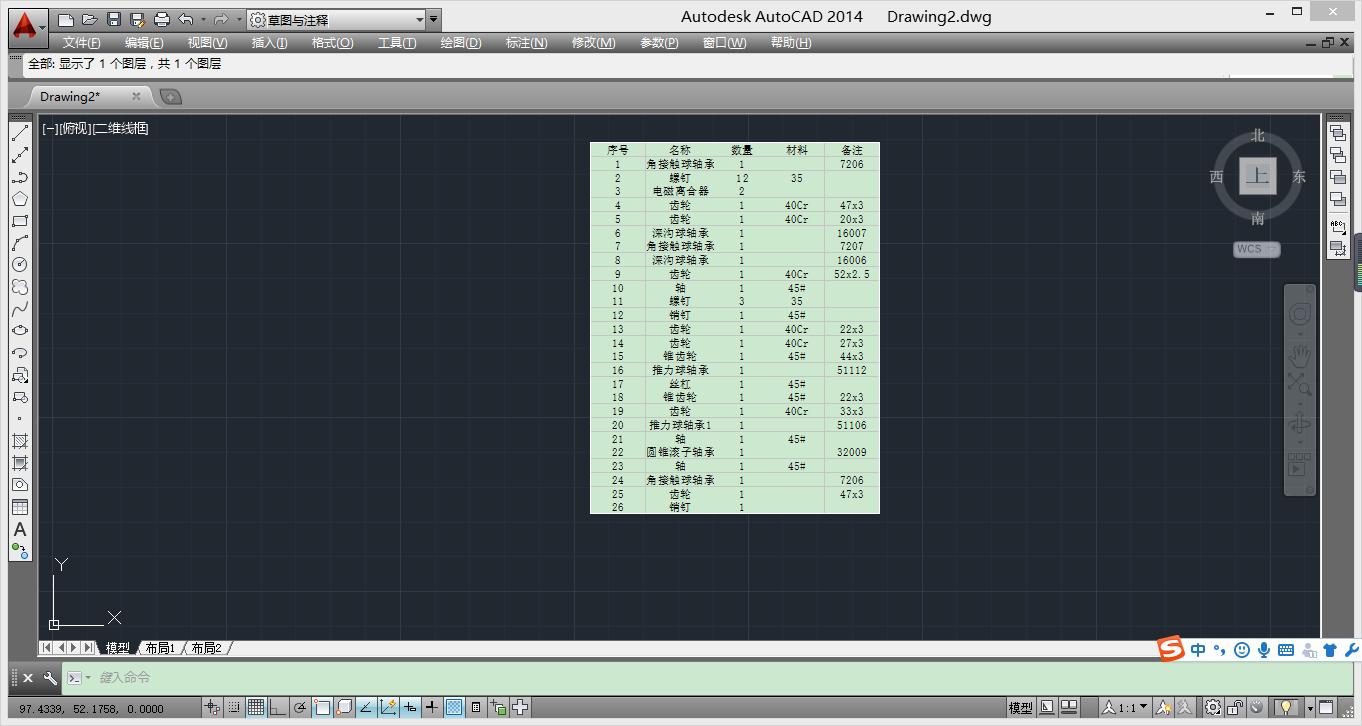This screenshot has width=1362, height=726.
Task: Open the 绘图 menu
Action: tap(460, 42)
